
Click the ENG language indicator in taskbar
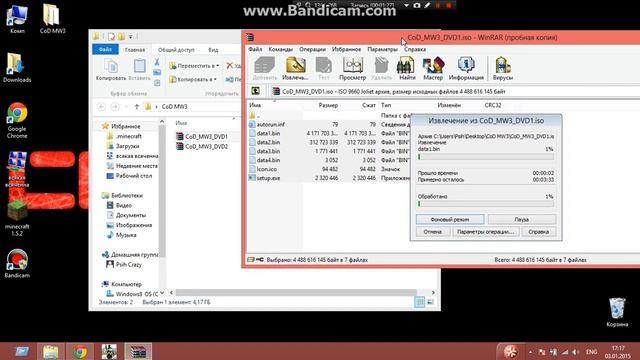pos(591,352)
